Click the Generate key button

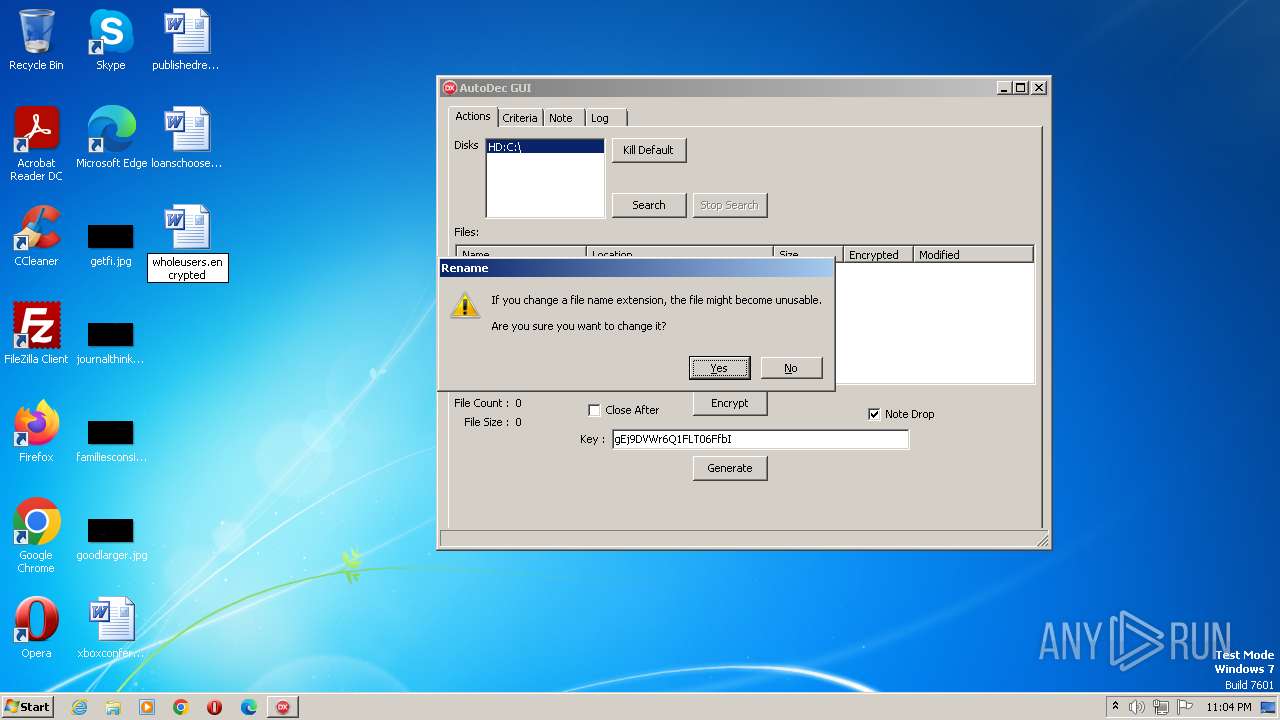tap(729, 468)
